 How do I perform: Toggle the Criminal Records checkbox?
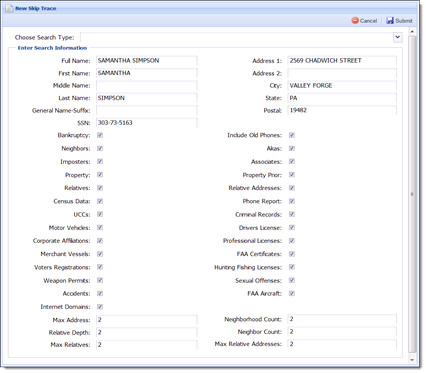tap(292, 214)
